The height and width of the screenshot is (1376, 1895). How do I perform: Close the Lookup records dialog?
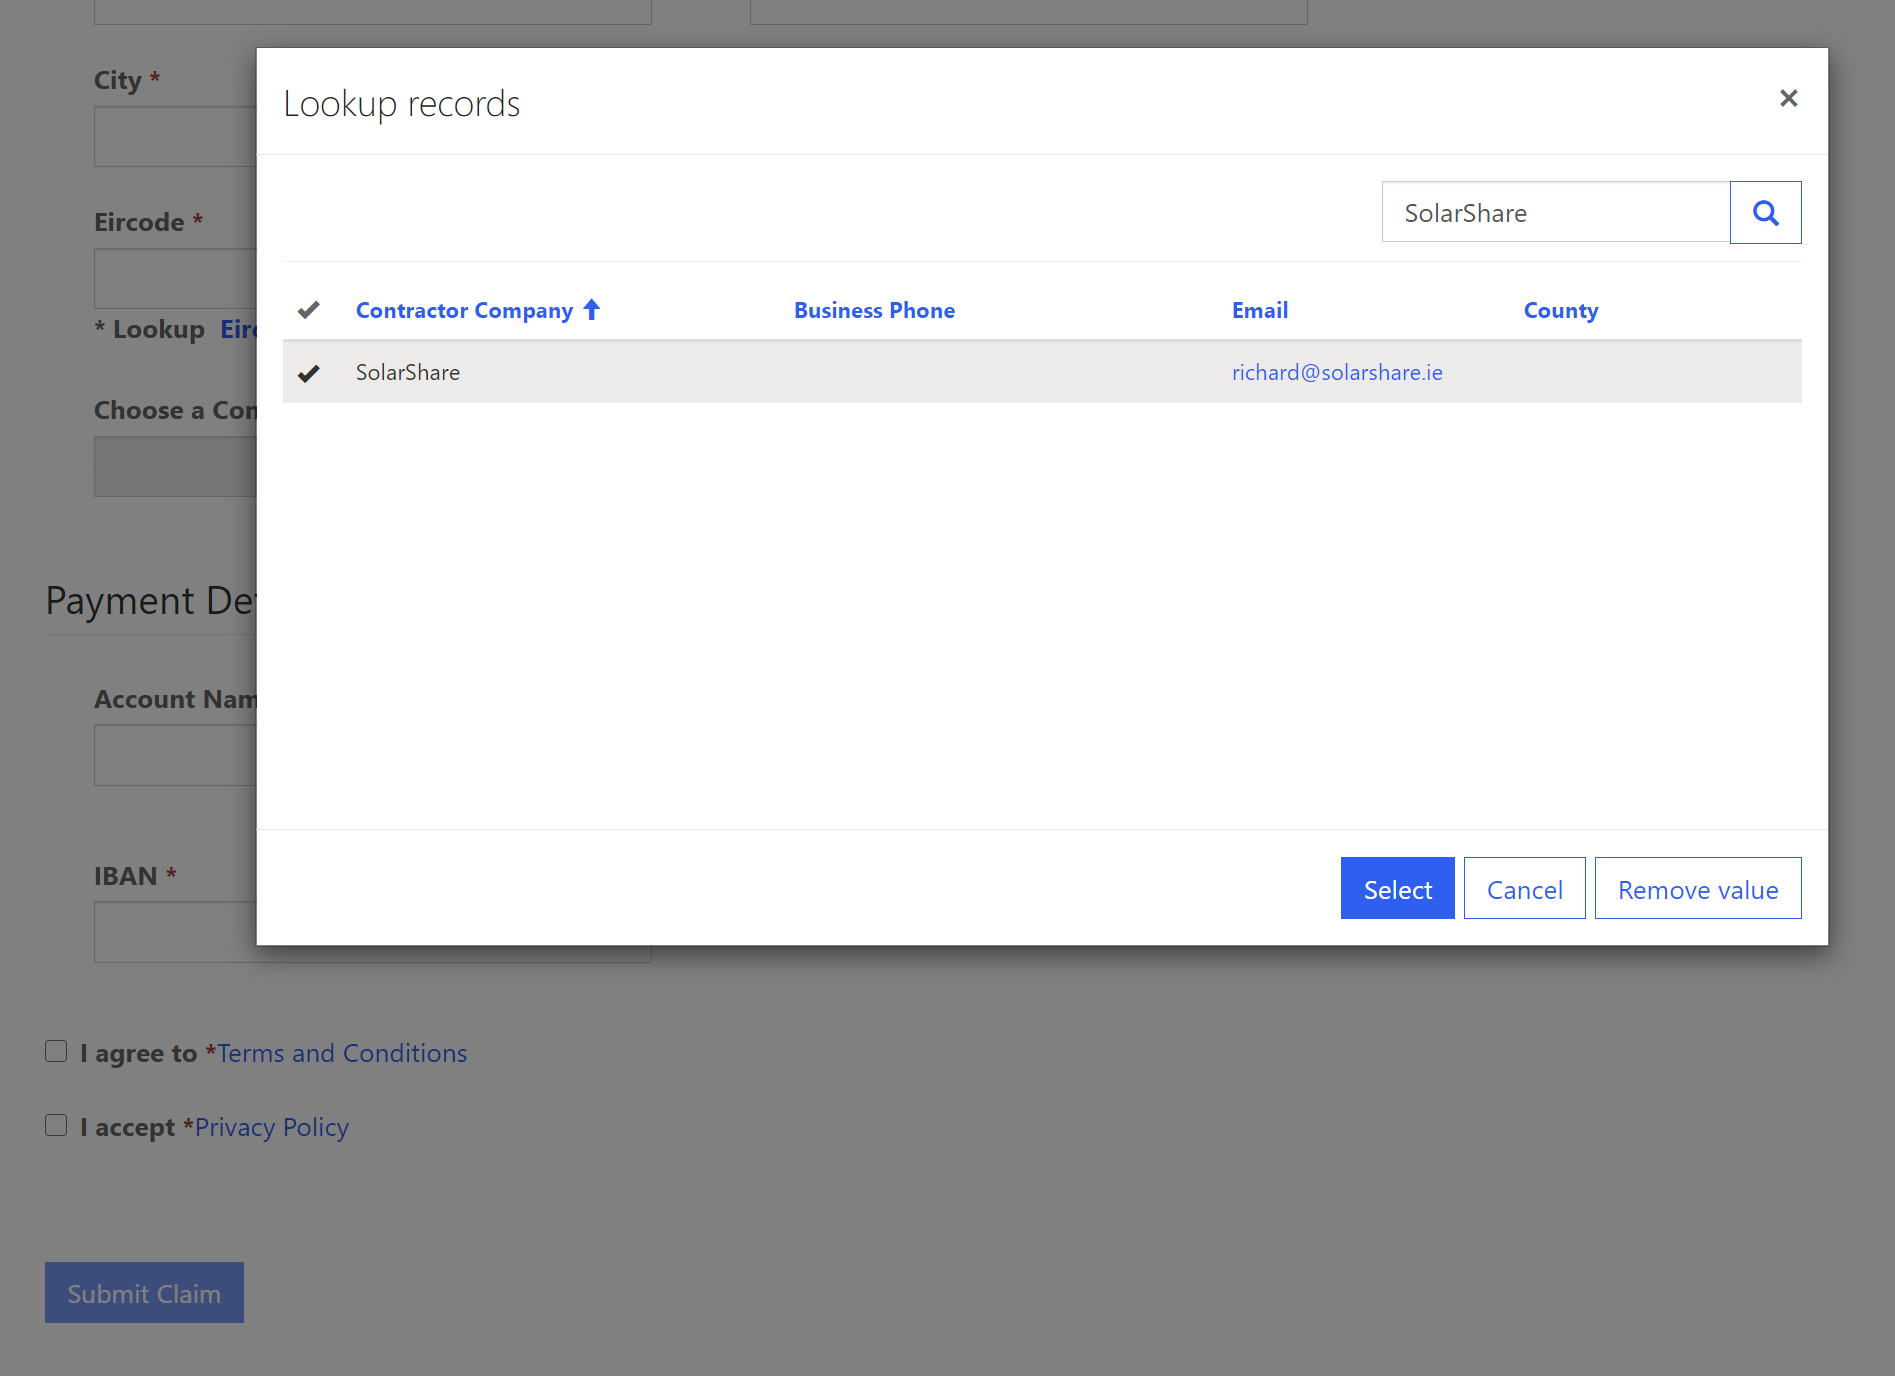(1788, 98)
